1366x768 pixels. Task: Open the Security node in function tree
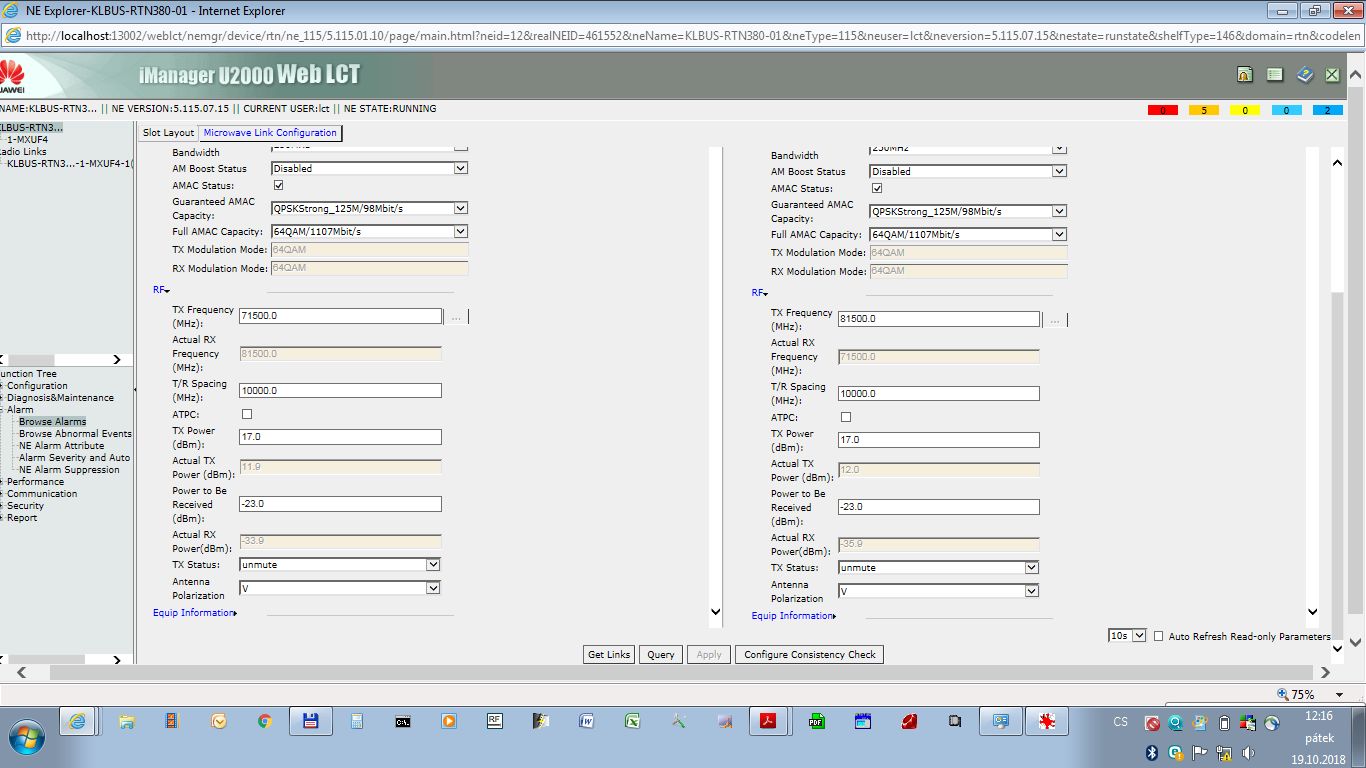(25, 506)
